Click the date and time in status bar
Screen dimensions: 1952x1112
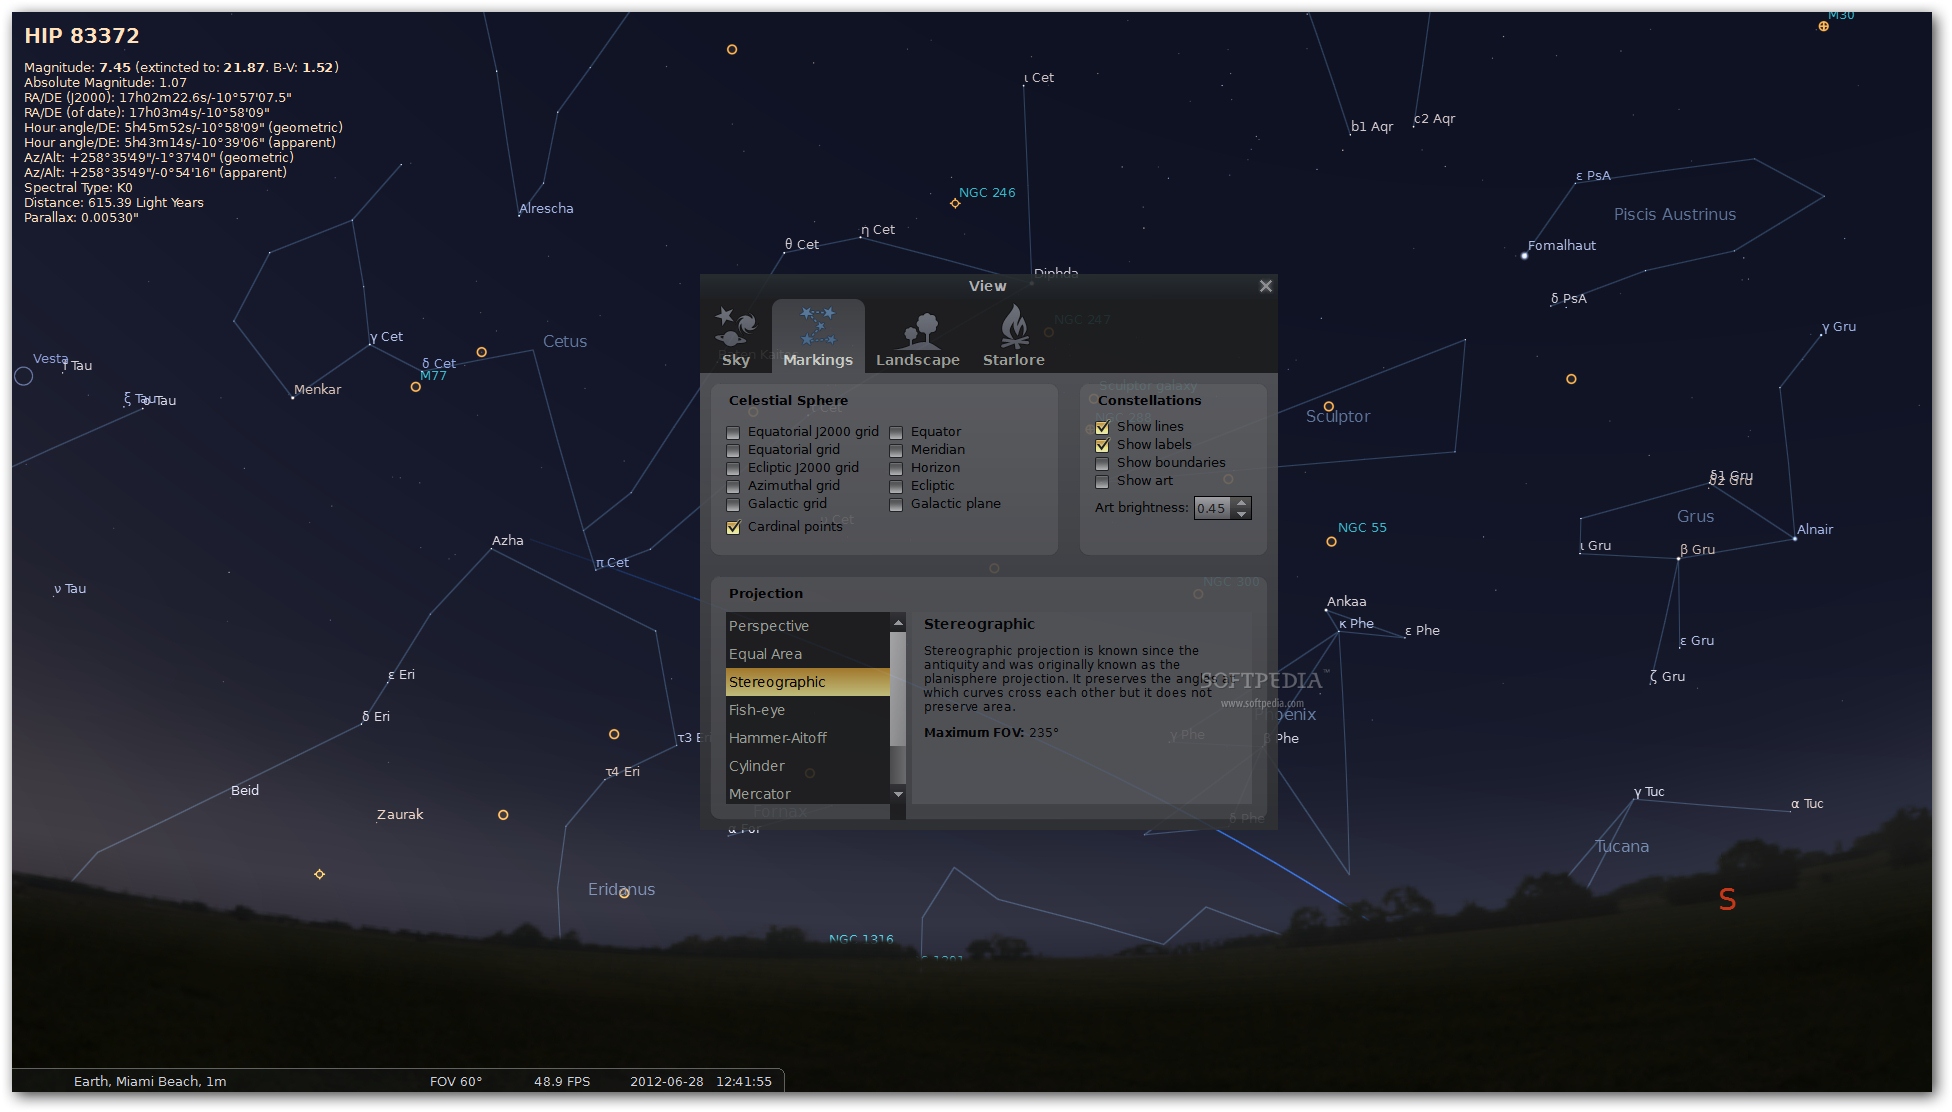click(701, 1082)
